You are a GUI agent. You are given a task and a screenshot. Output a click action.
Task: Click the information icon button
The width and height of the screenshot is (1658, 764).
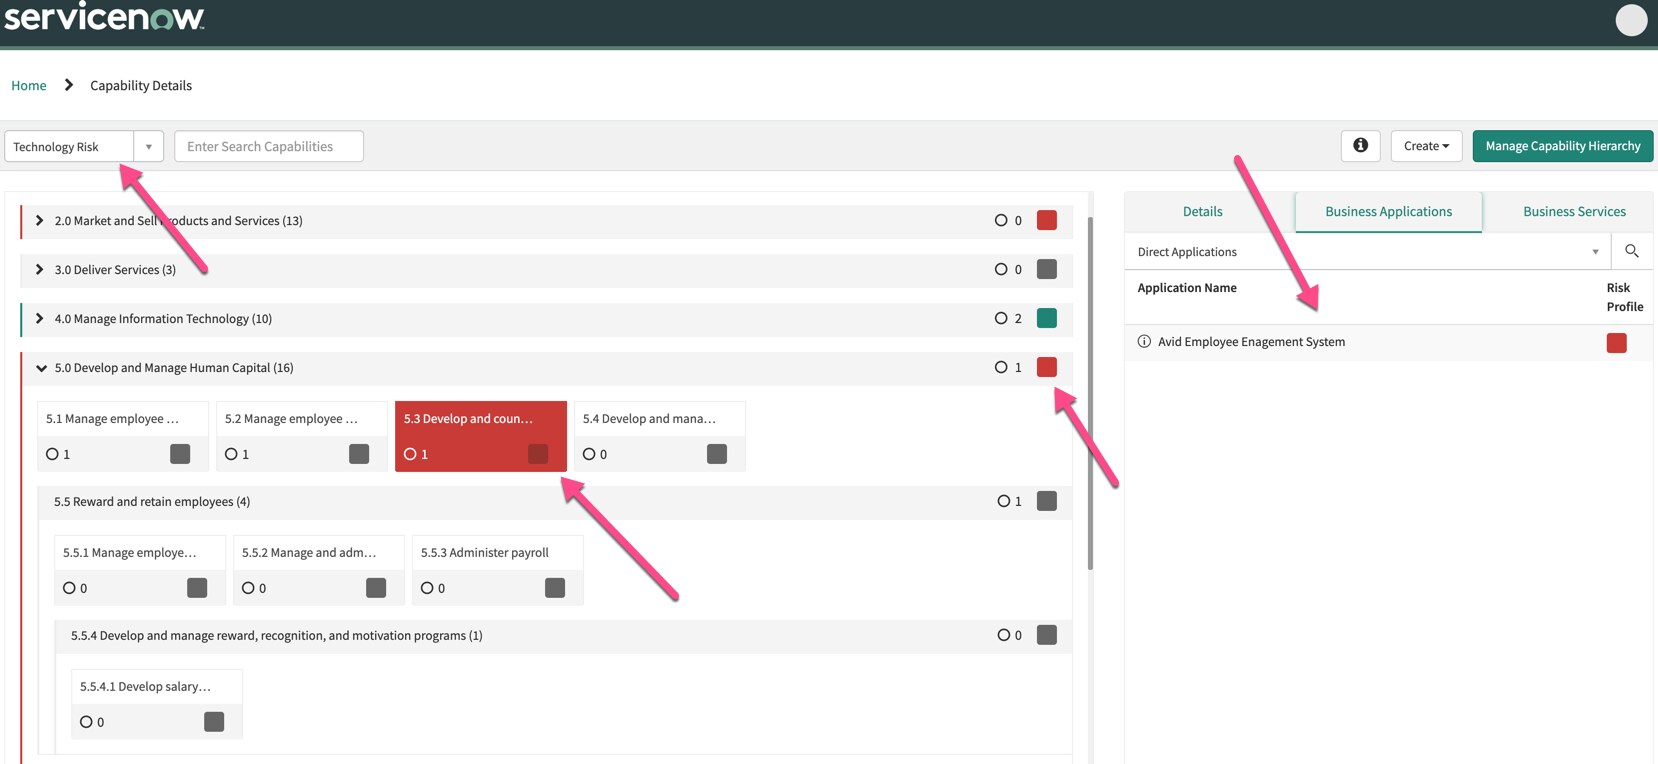pyautogui.click(x=1360, y=146)
